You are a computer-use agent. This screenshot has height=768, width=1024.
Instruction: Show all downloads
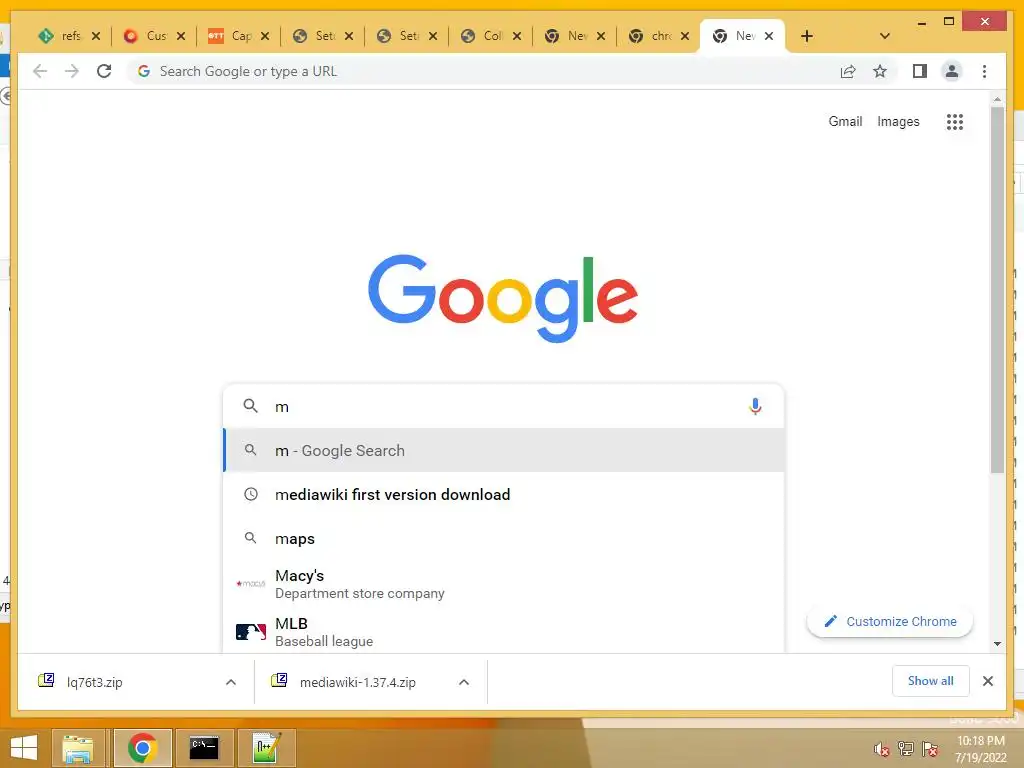pyautogui.click(x=931, y=680)
